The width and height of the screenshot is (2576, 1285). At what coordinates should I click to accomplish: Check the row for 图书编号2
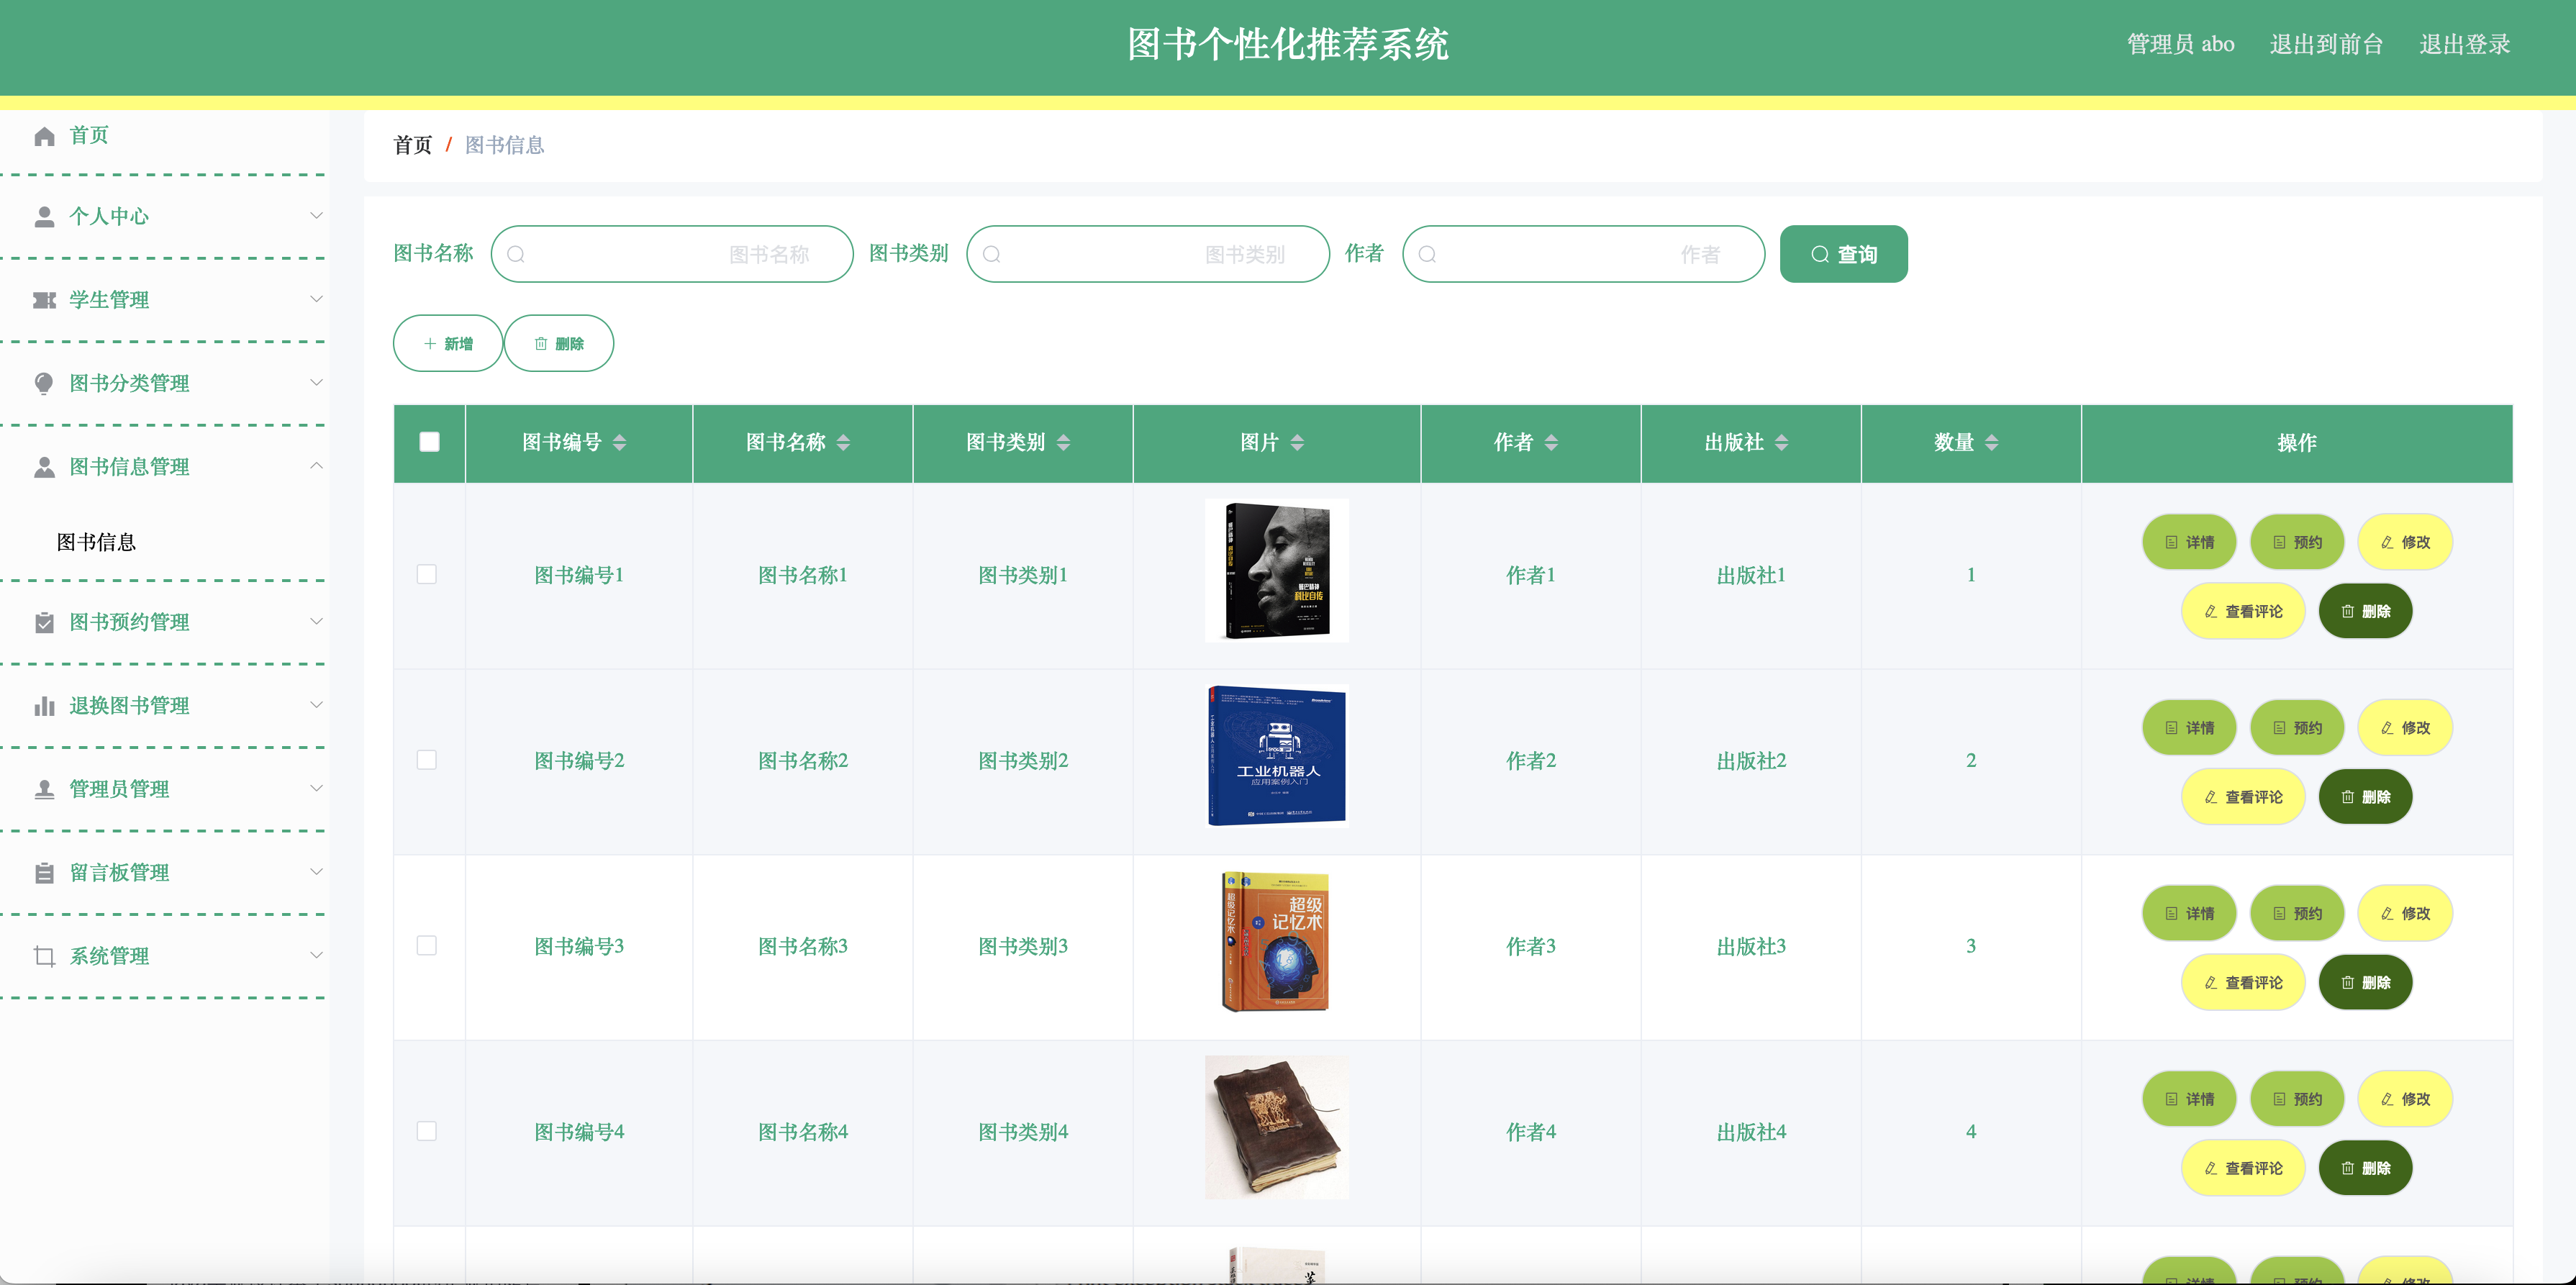(x=427, y=761)
